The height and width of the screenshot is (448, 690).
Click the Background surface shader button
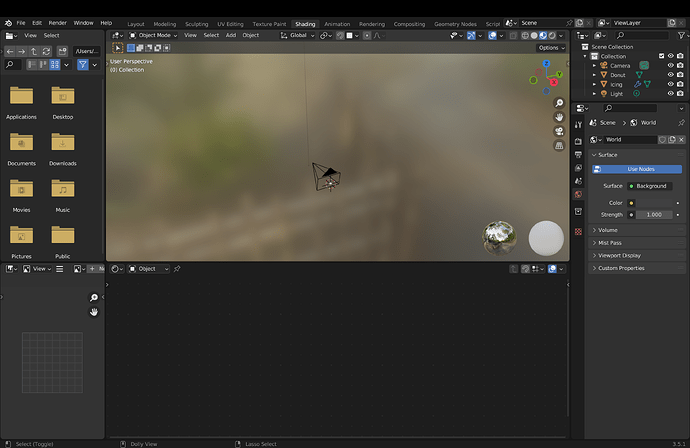click(649, 186)
